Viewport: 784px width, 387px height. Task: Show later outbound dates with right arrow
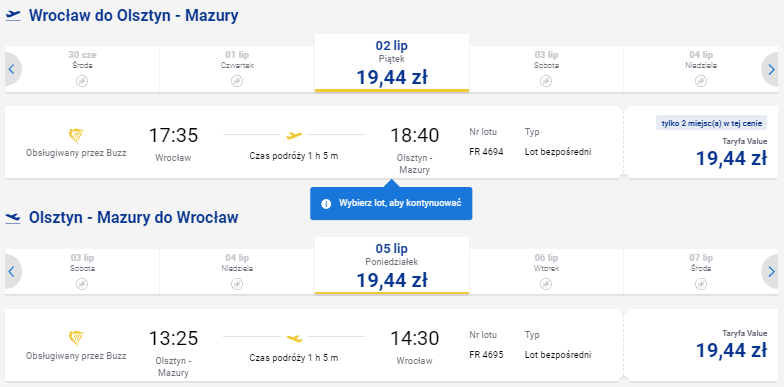[772, 70]
